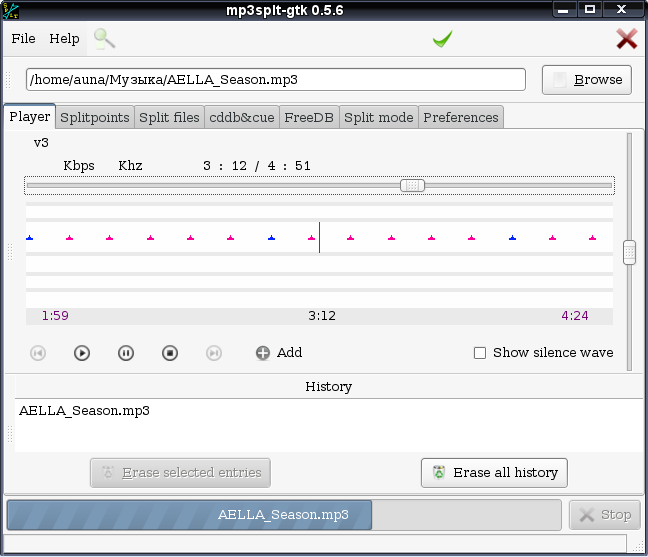Maximize the mp3splt-gtk window
This screenshot has height=557, width=648.
point(590,10)
